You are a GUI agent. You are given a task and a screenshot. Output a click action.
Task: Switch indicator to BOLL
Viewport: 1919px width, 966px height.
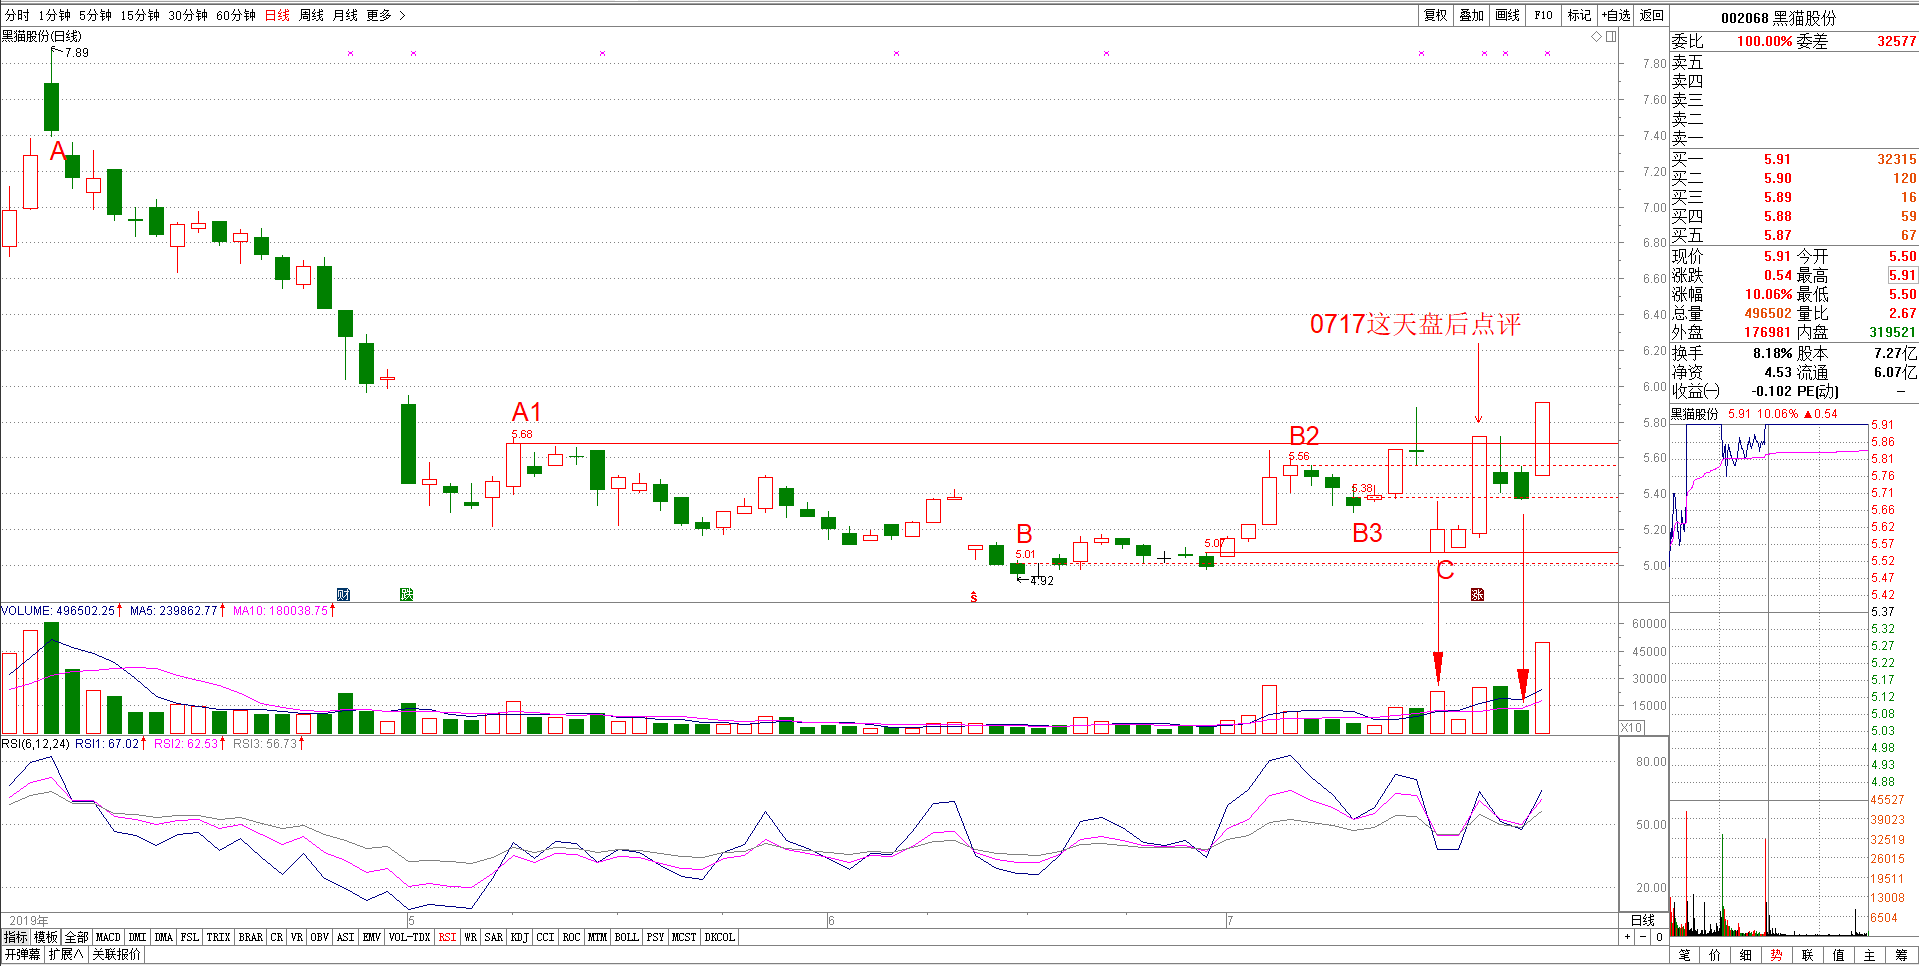pyautogui.click(x=627, y=937)
